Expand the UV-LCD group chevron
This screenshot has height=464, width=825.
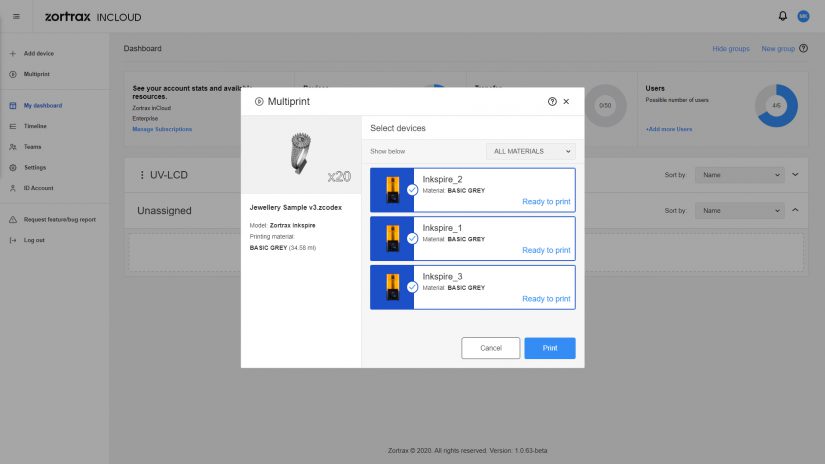click(795, 175)
